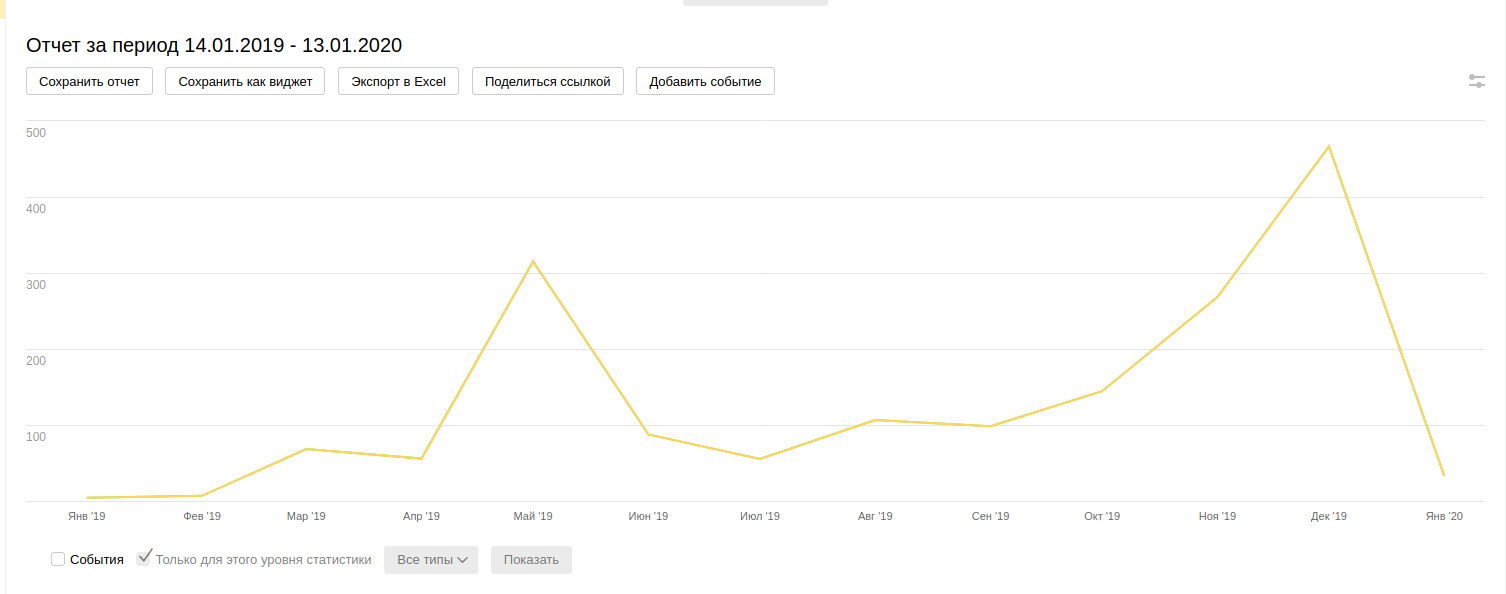Click Поделиться ссылкой button
Viewport: 1506px width, 594px height.
[547, 81]
